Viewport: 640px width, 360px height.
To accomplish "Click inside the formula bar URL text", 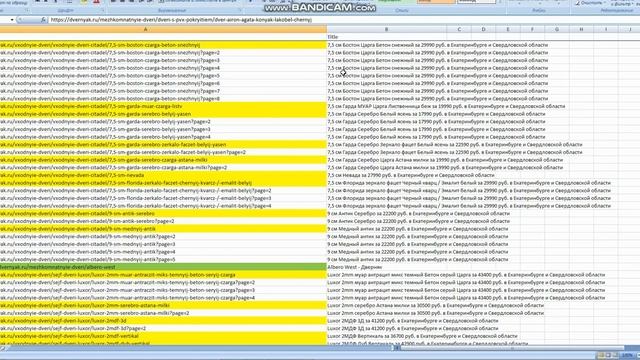I will point(181,20).
